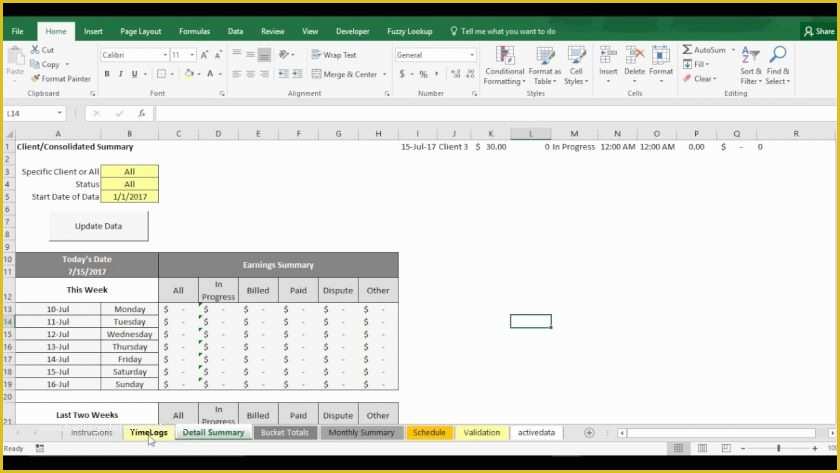Open the Validation sheet tab
Image resolution: width=840 pixels, height=473 pixels.
click(482, 432)
